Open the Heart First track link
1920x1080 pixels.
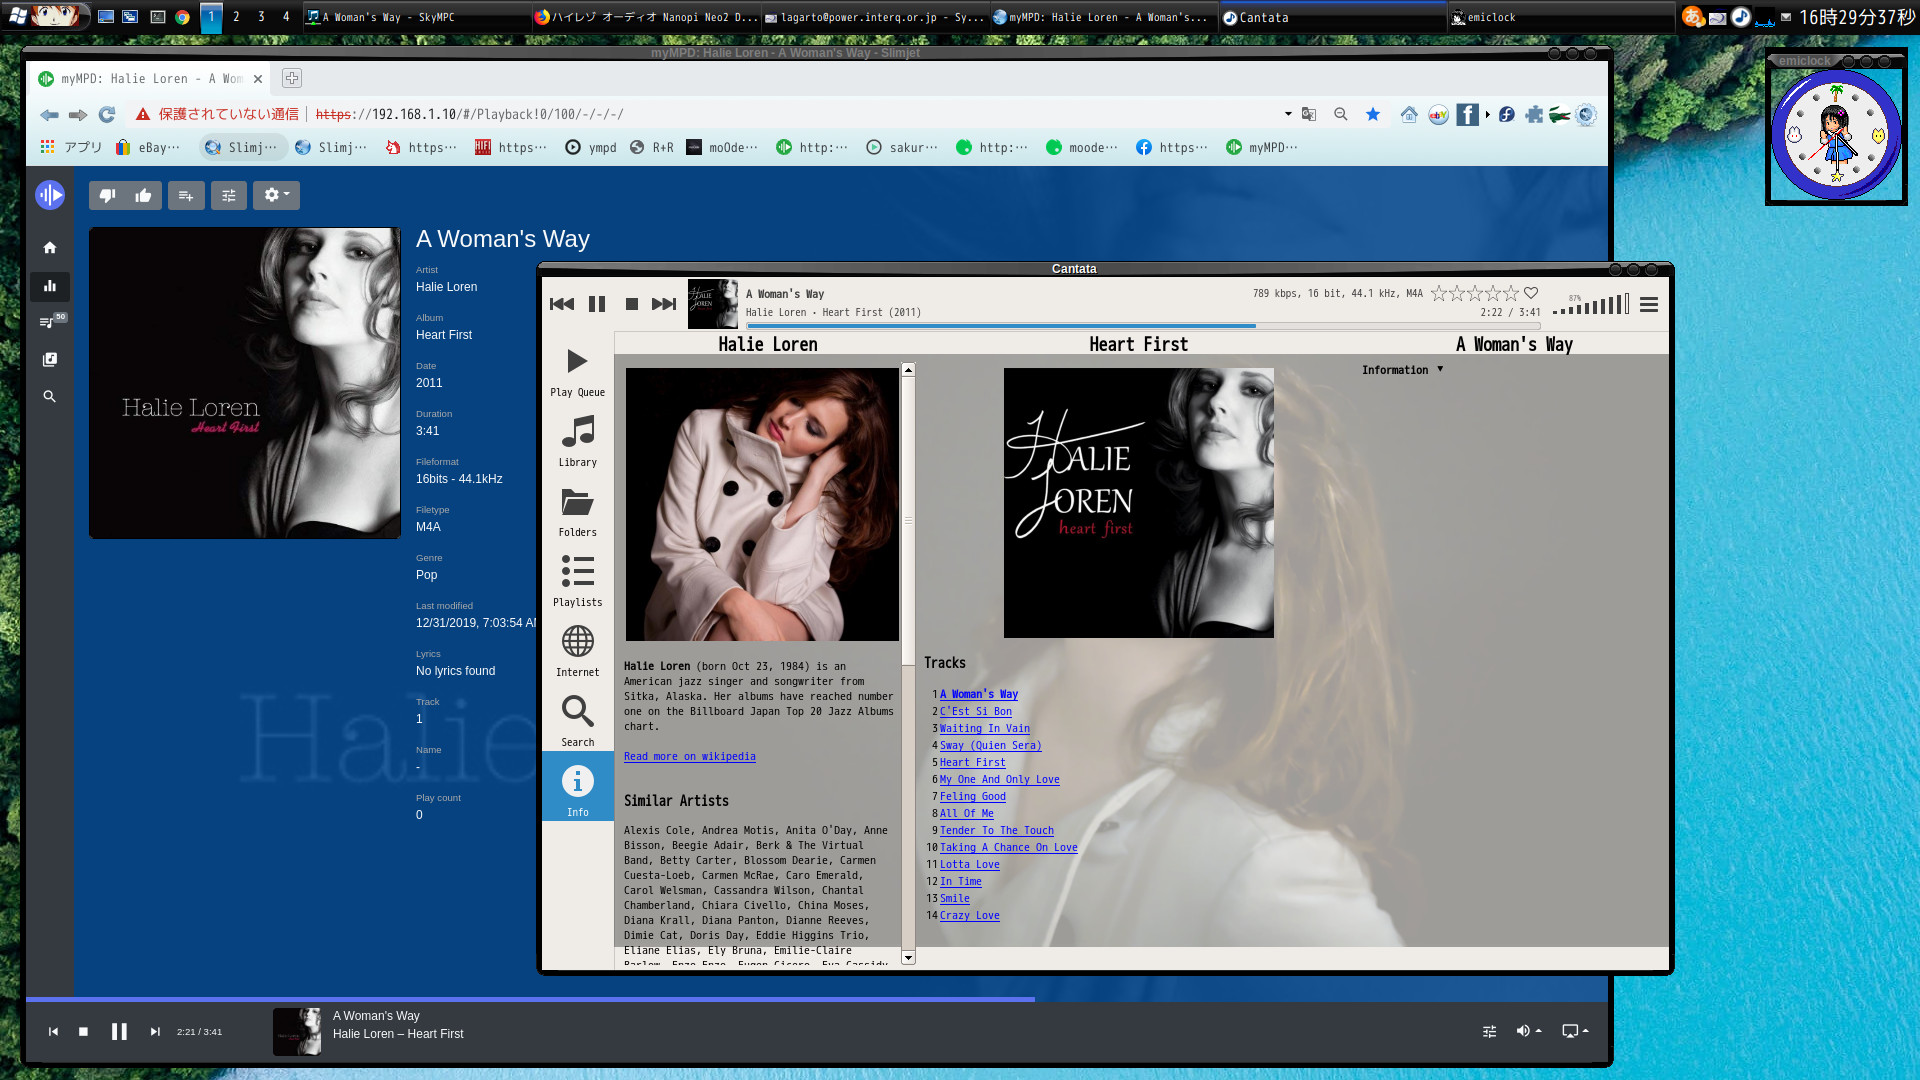tap(972, 763)
